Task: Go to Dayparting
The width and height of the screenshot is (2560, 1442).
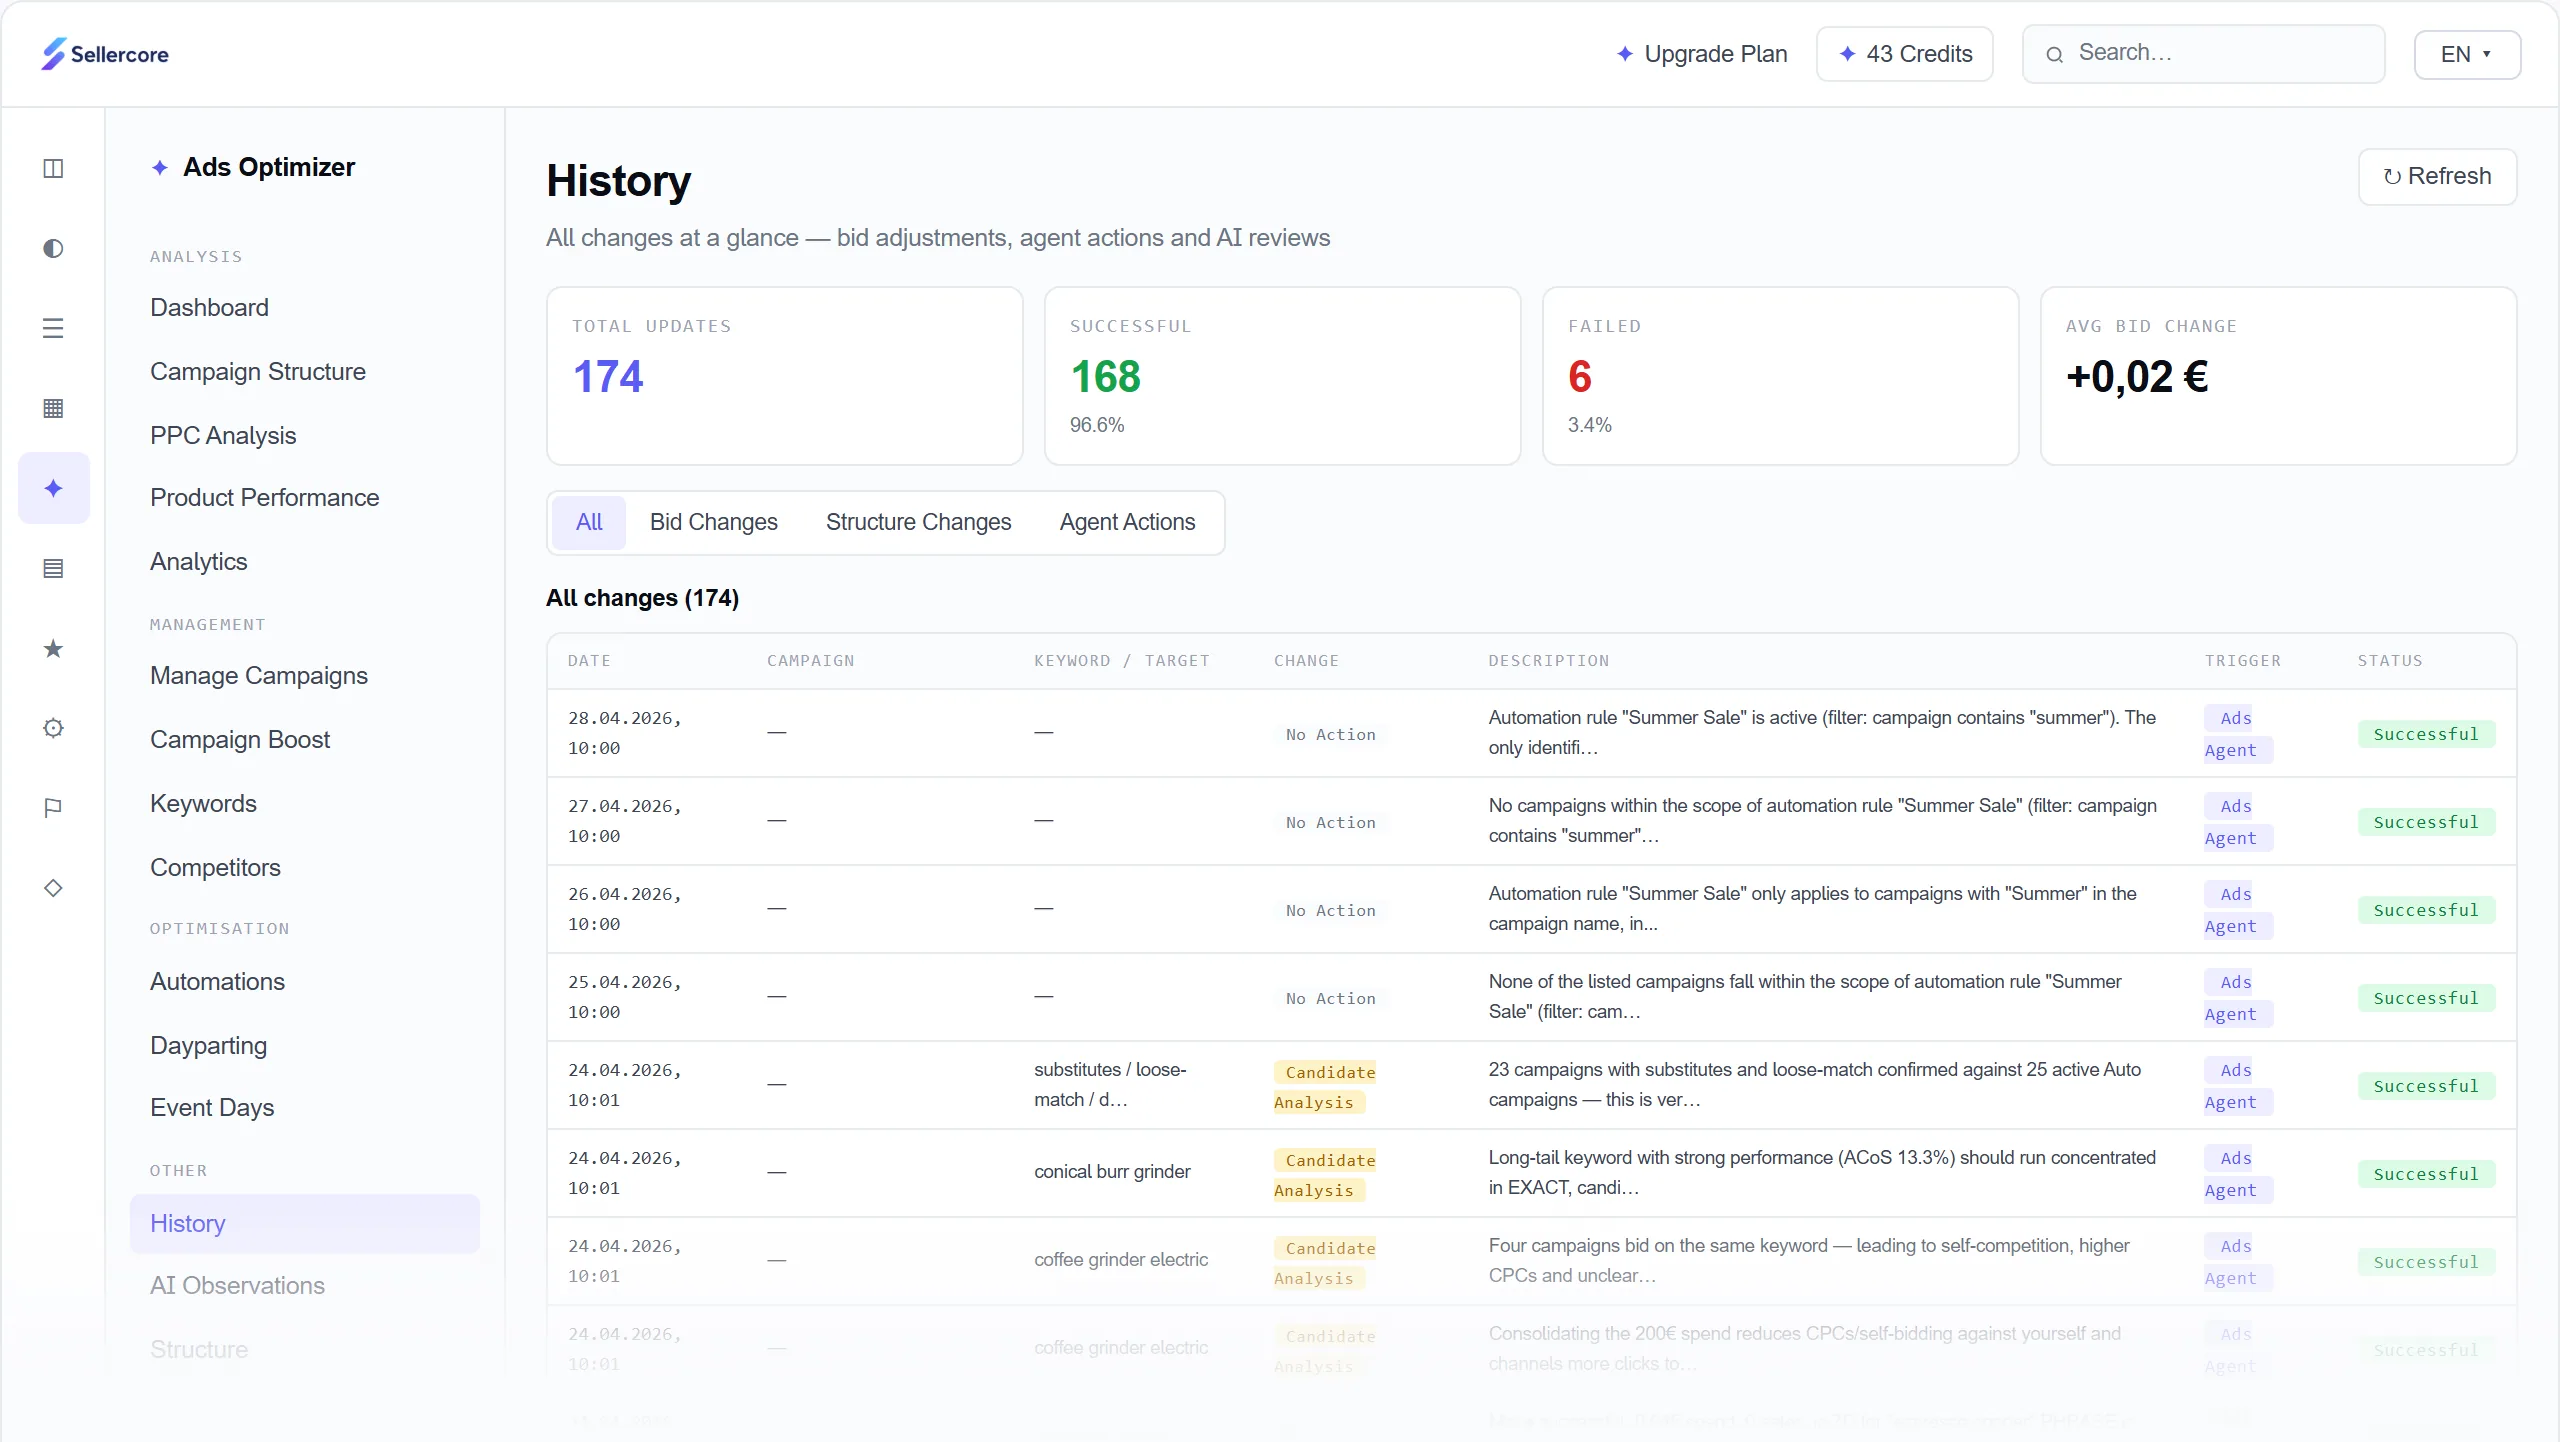Action: pos(208,1046)
